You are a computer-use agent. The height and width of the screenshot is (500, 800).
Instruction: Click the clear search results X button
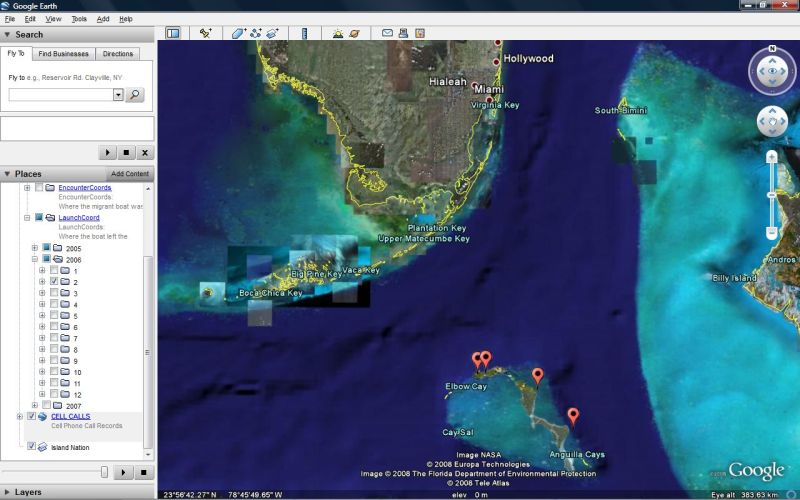point(145,153)
